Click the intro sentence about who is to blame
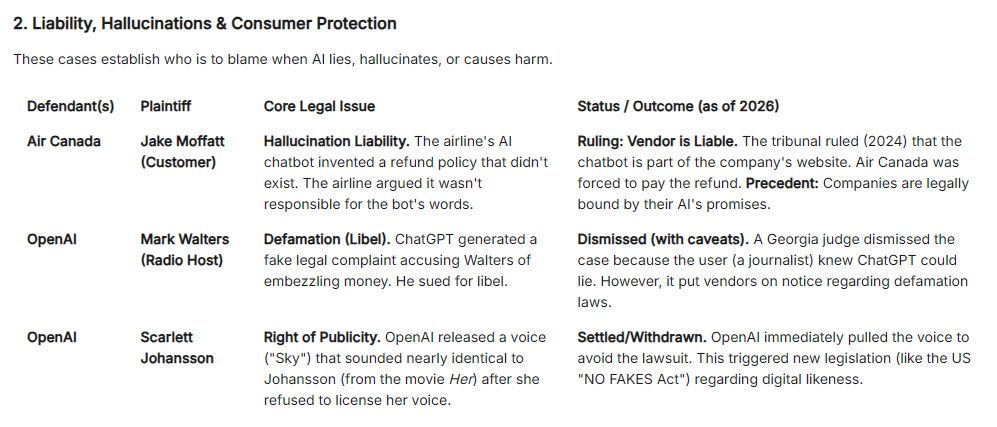The height and width of the screenshot is (427, 997). click(282, 60)
